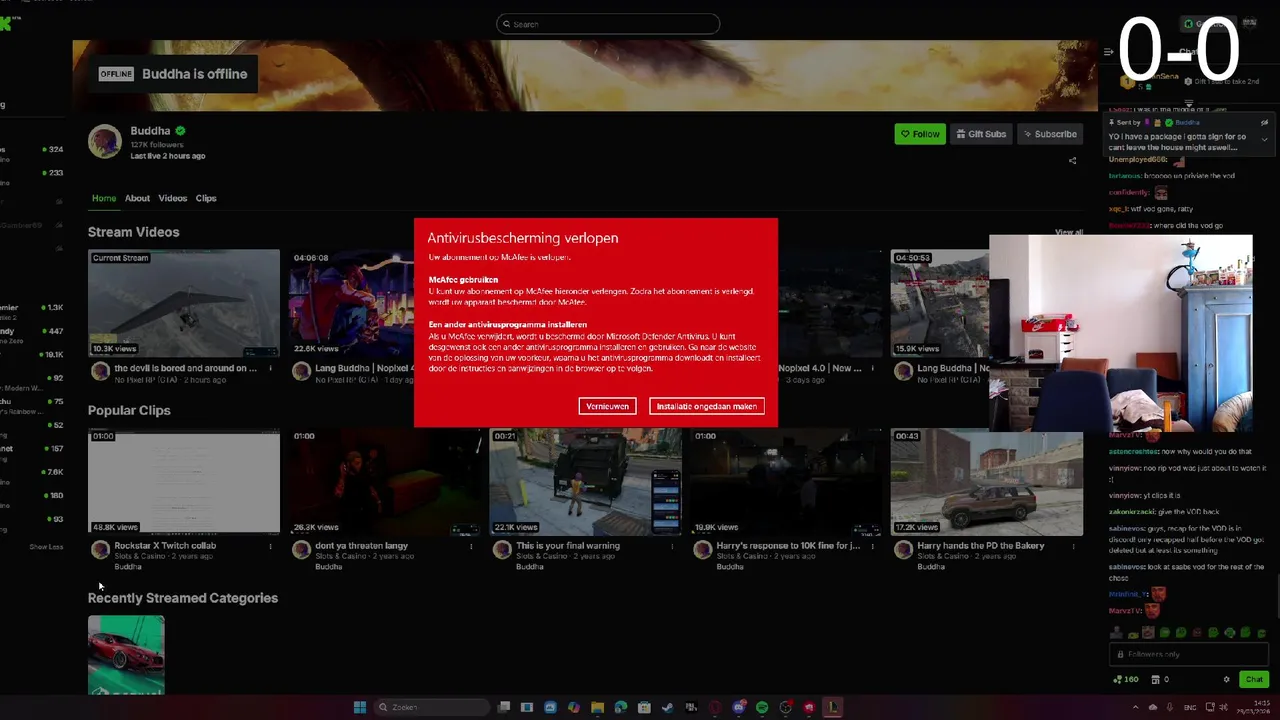
Task: Open Spotify from taskbar
Action: pyautogui.click(x=762, y=707)
